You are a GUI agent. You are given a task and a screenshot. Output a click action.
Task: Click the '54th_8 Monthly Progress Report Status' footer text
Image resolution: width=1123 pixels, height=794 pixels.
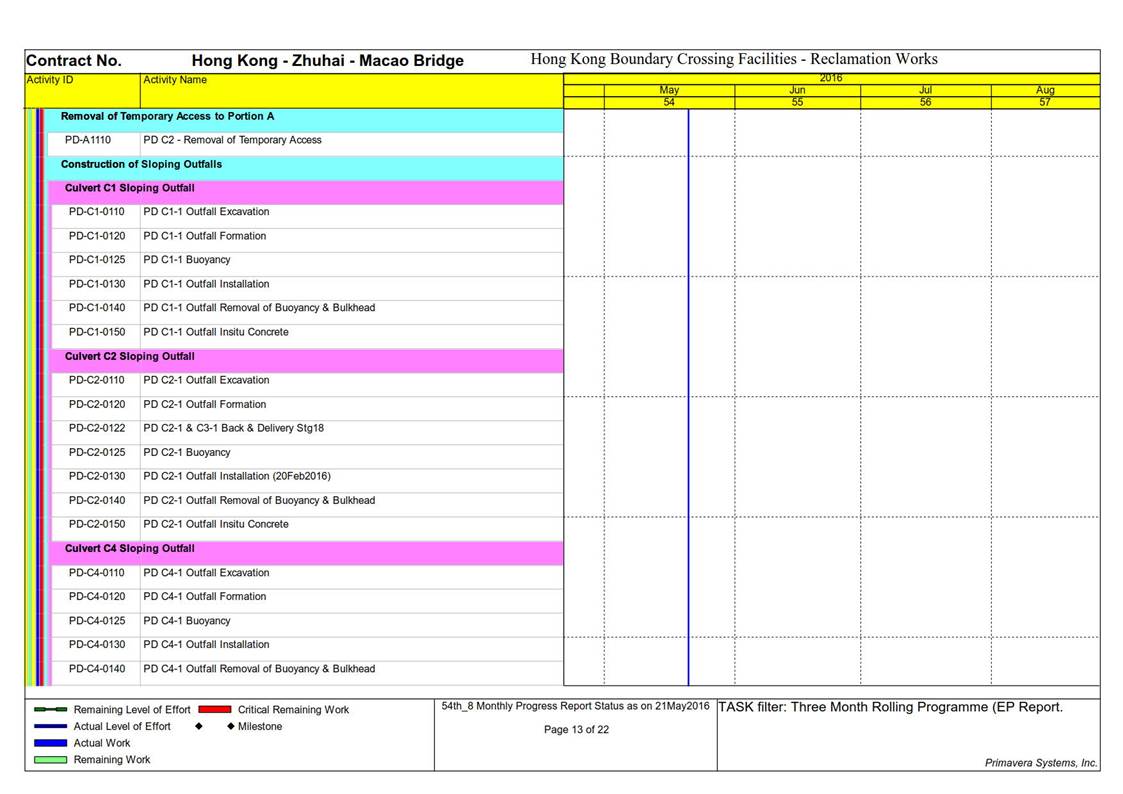pos(575,706)
